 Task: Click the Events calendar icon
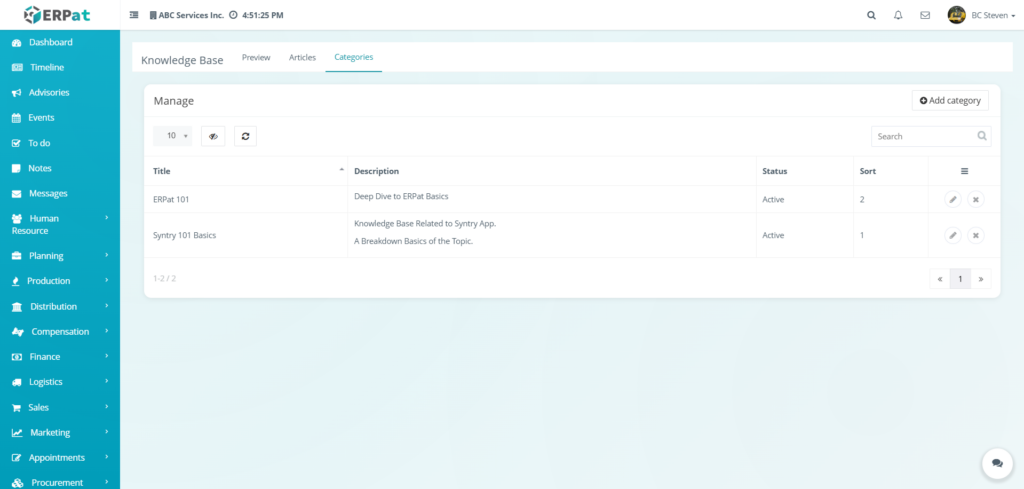pos(16,118)
